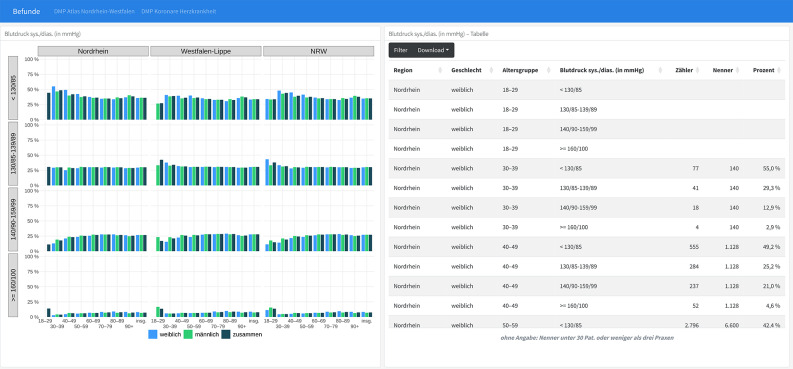Click the 4,6 % Prozent cell
The height and width of the screenshot is (369, 793).
pos(773,306)
